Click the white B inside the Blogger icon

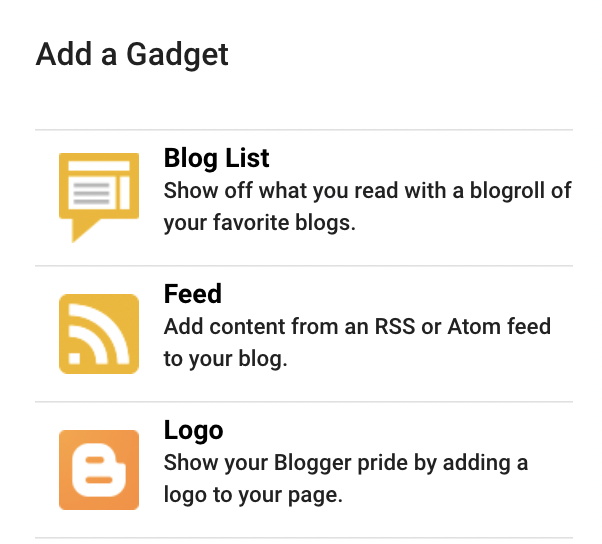coord(99,470)
